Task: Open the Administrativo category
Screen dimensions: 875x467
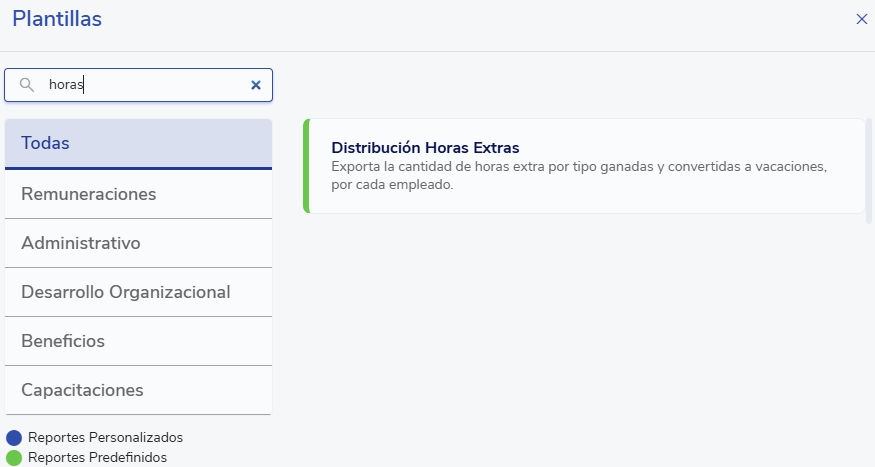Action: coord(138,243)
